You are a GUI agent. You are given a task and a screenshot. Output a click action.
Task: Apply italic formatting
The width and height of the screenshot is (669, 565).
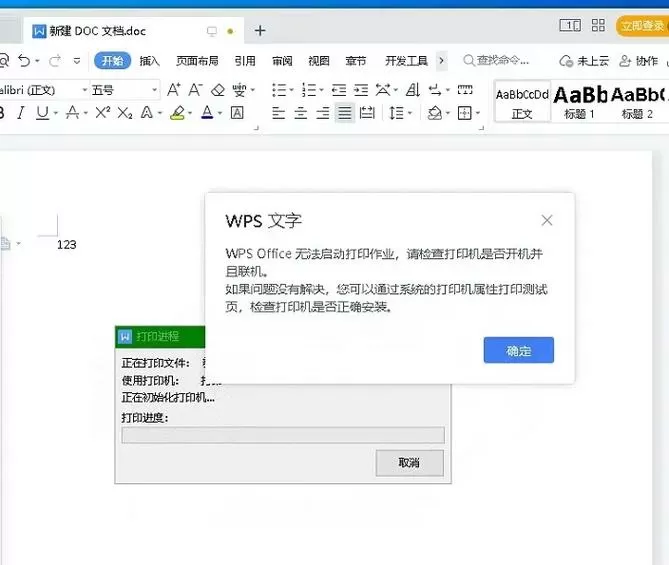coord(20,113)
